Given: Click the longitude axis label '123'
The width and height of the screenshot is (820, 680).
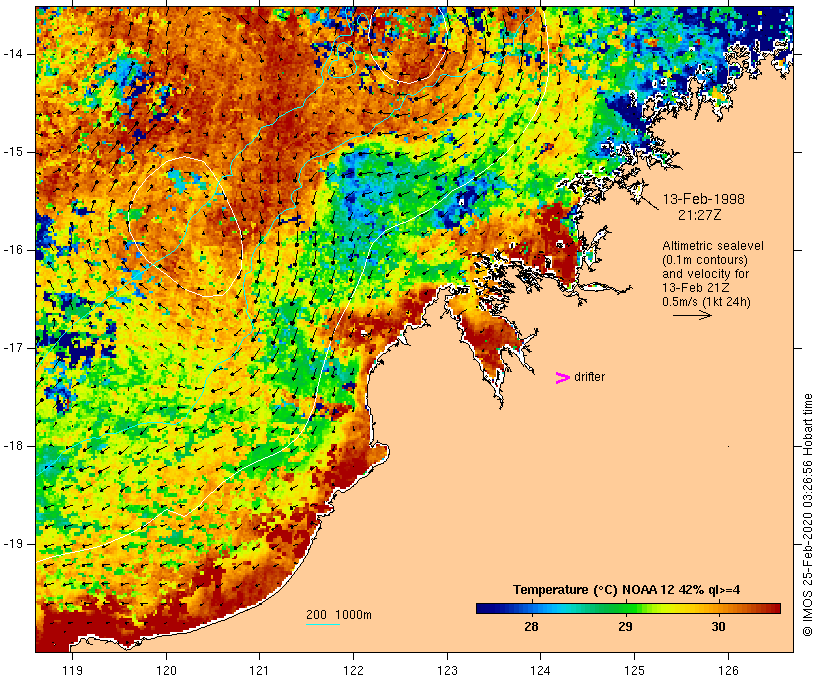Looking at the screenshot, I should tap(447, 671).
